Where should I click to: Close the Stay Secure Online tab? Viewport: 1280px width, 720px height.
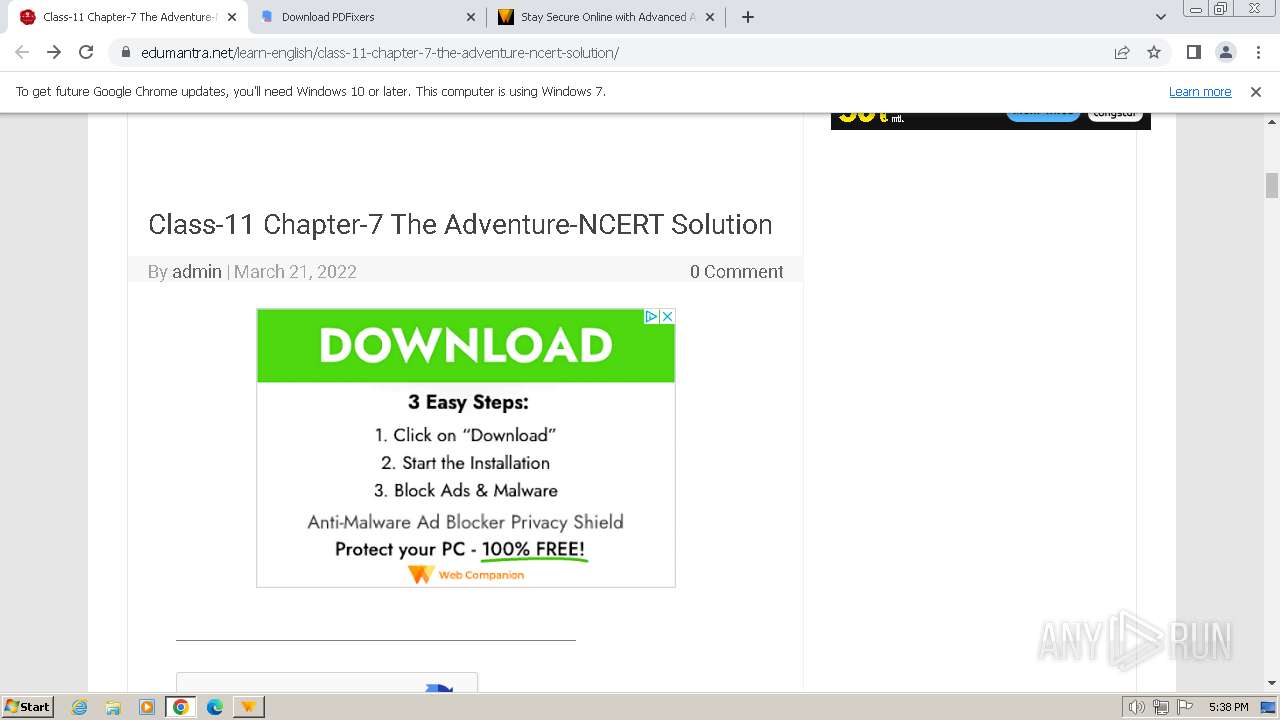[x=710, y=17]
